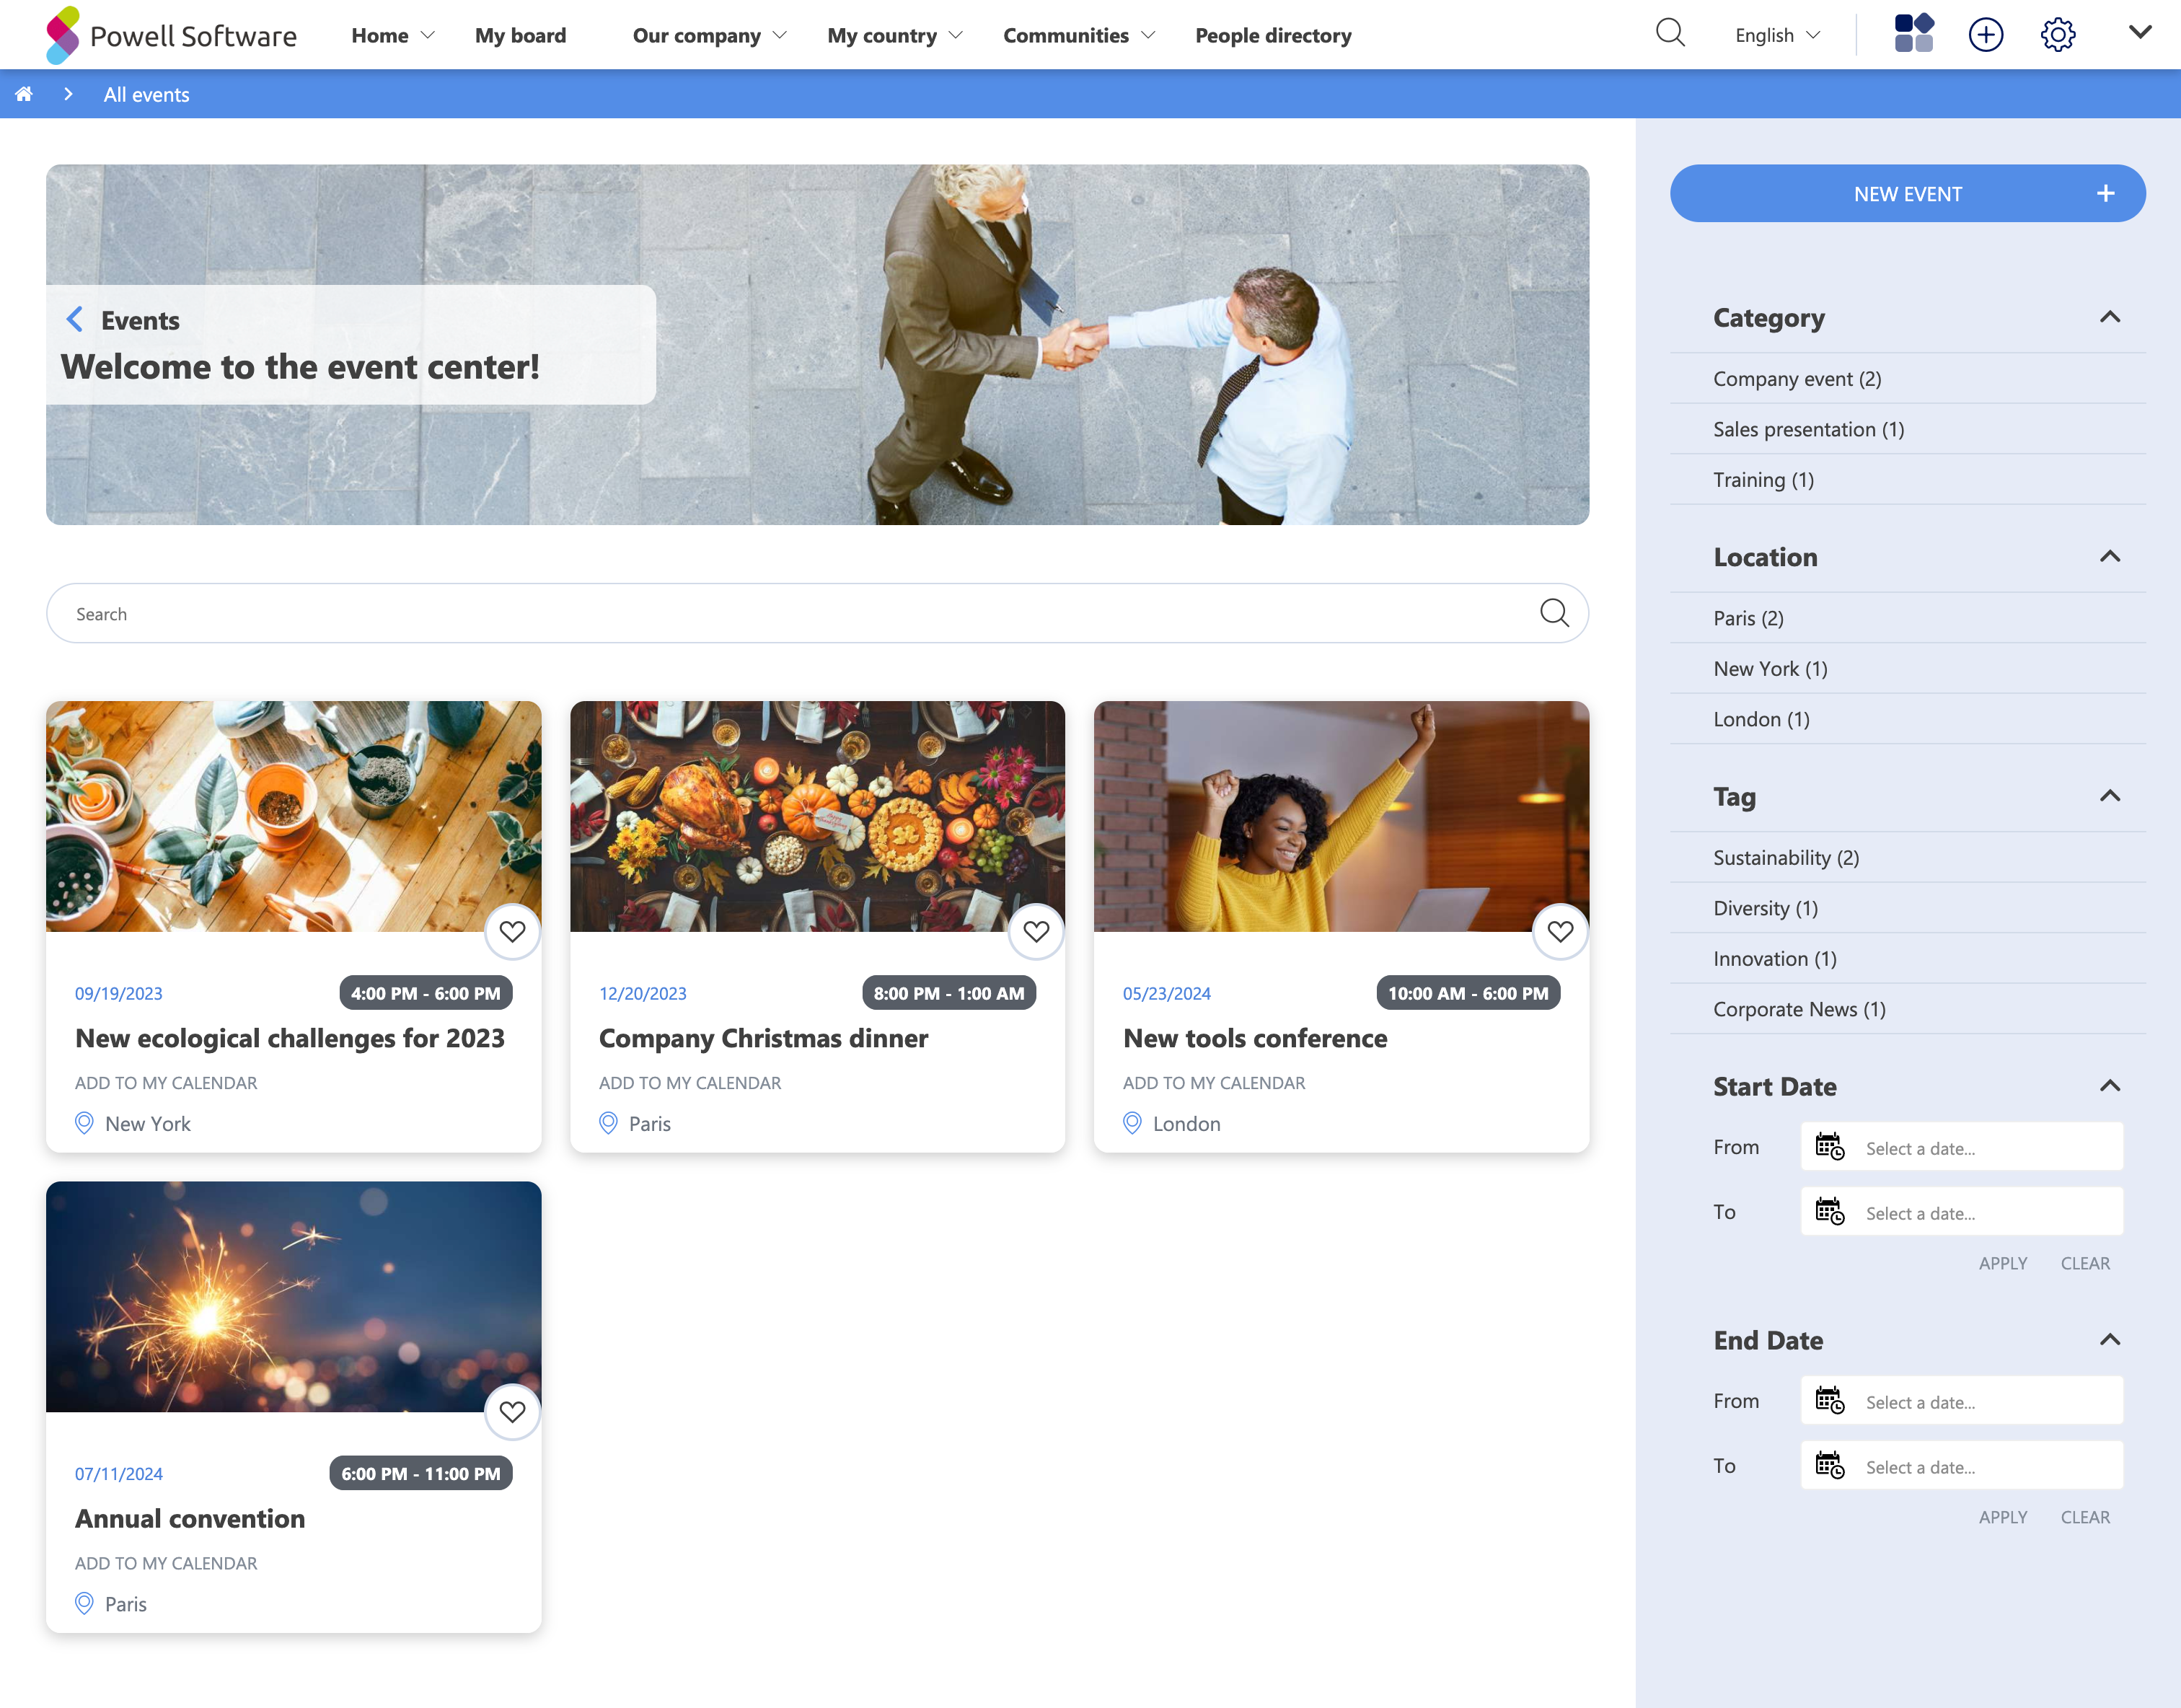Go to People directory
2181x1708 pixels.
(x=1272, y=35)
